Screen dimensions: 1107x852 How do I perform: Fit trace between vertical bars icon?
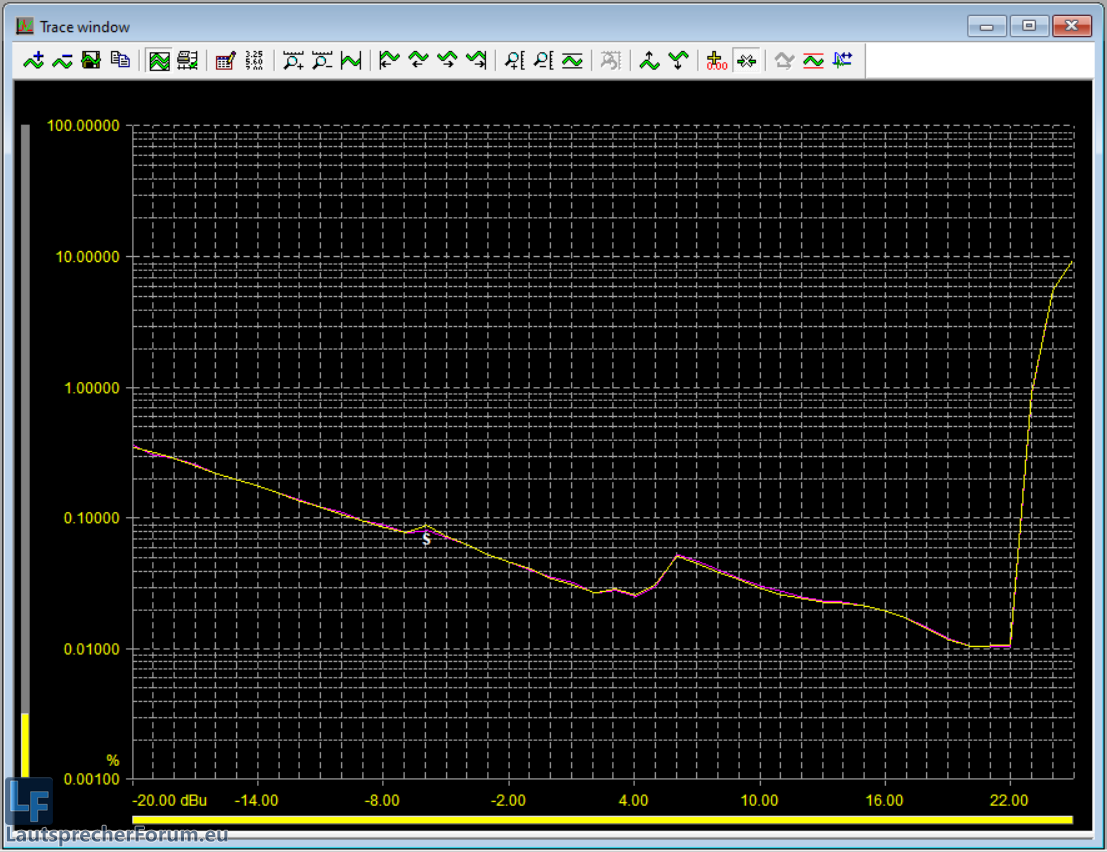coord(351,61)
